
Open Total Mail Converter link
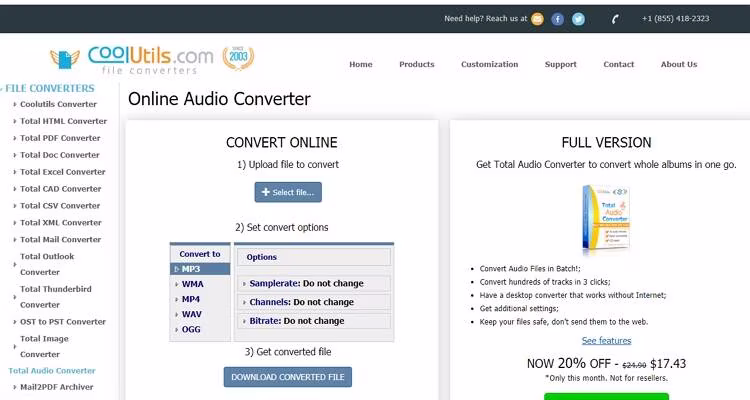click(61, 240)
